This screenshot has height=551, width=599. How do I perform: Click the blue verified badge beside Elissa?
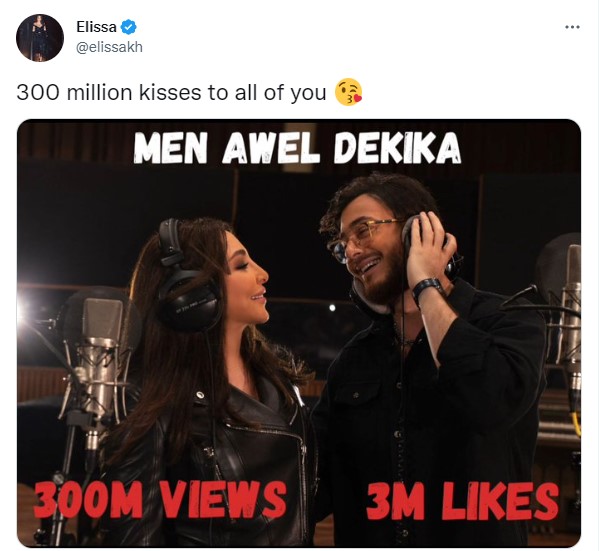click(x=129, y=27)
